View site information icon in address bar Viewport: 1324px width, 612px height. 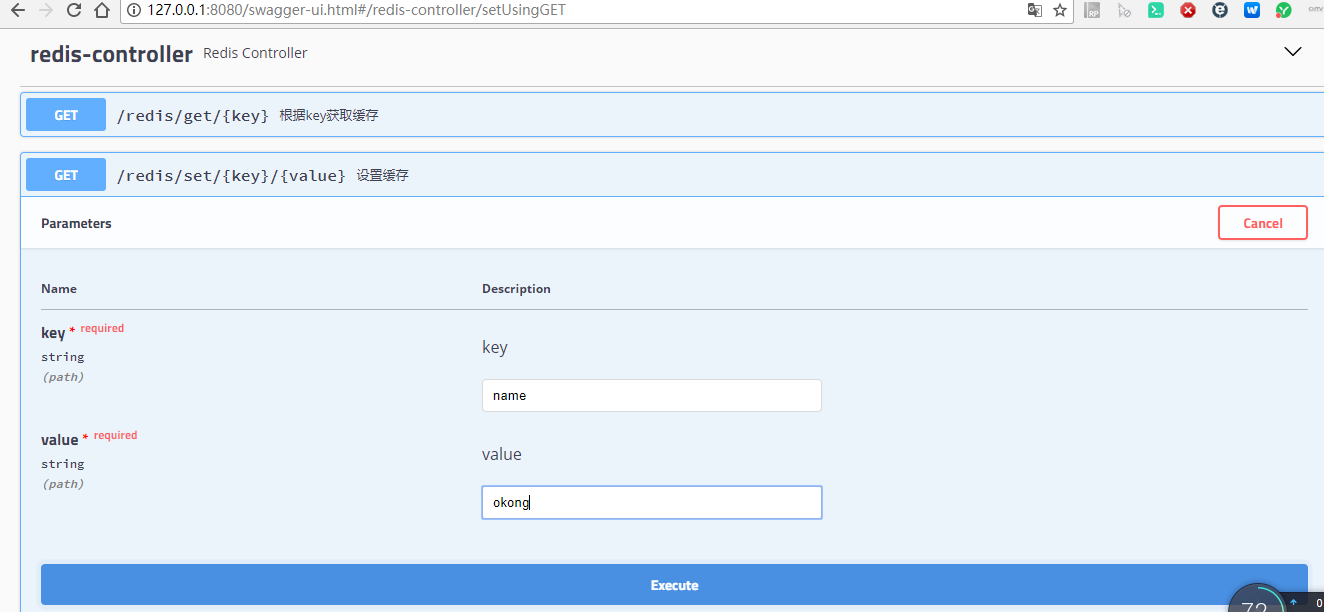click(134, 10)
